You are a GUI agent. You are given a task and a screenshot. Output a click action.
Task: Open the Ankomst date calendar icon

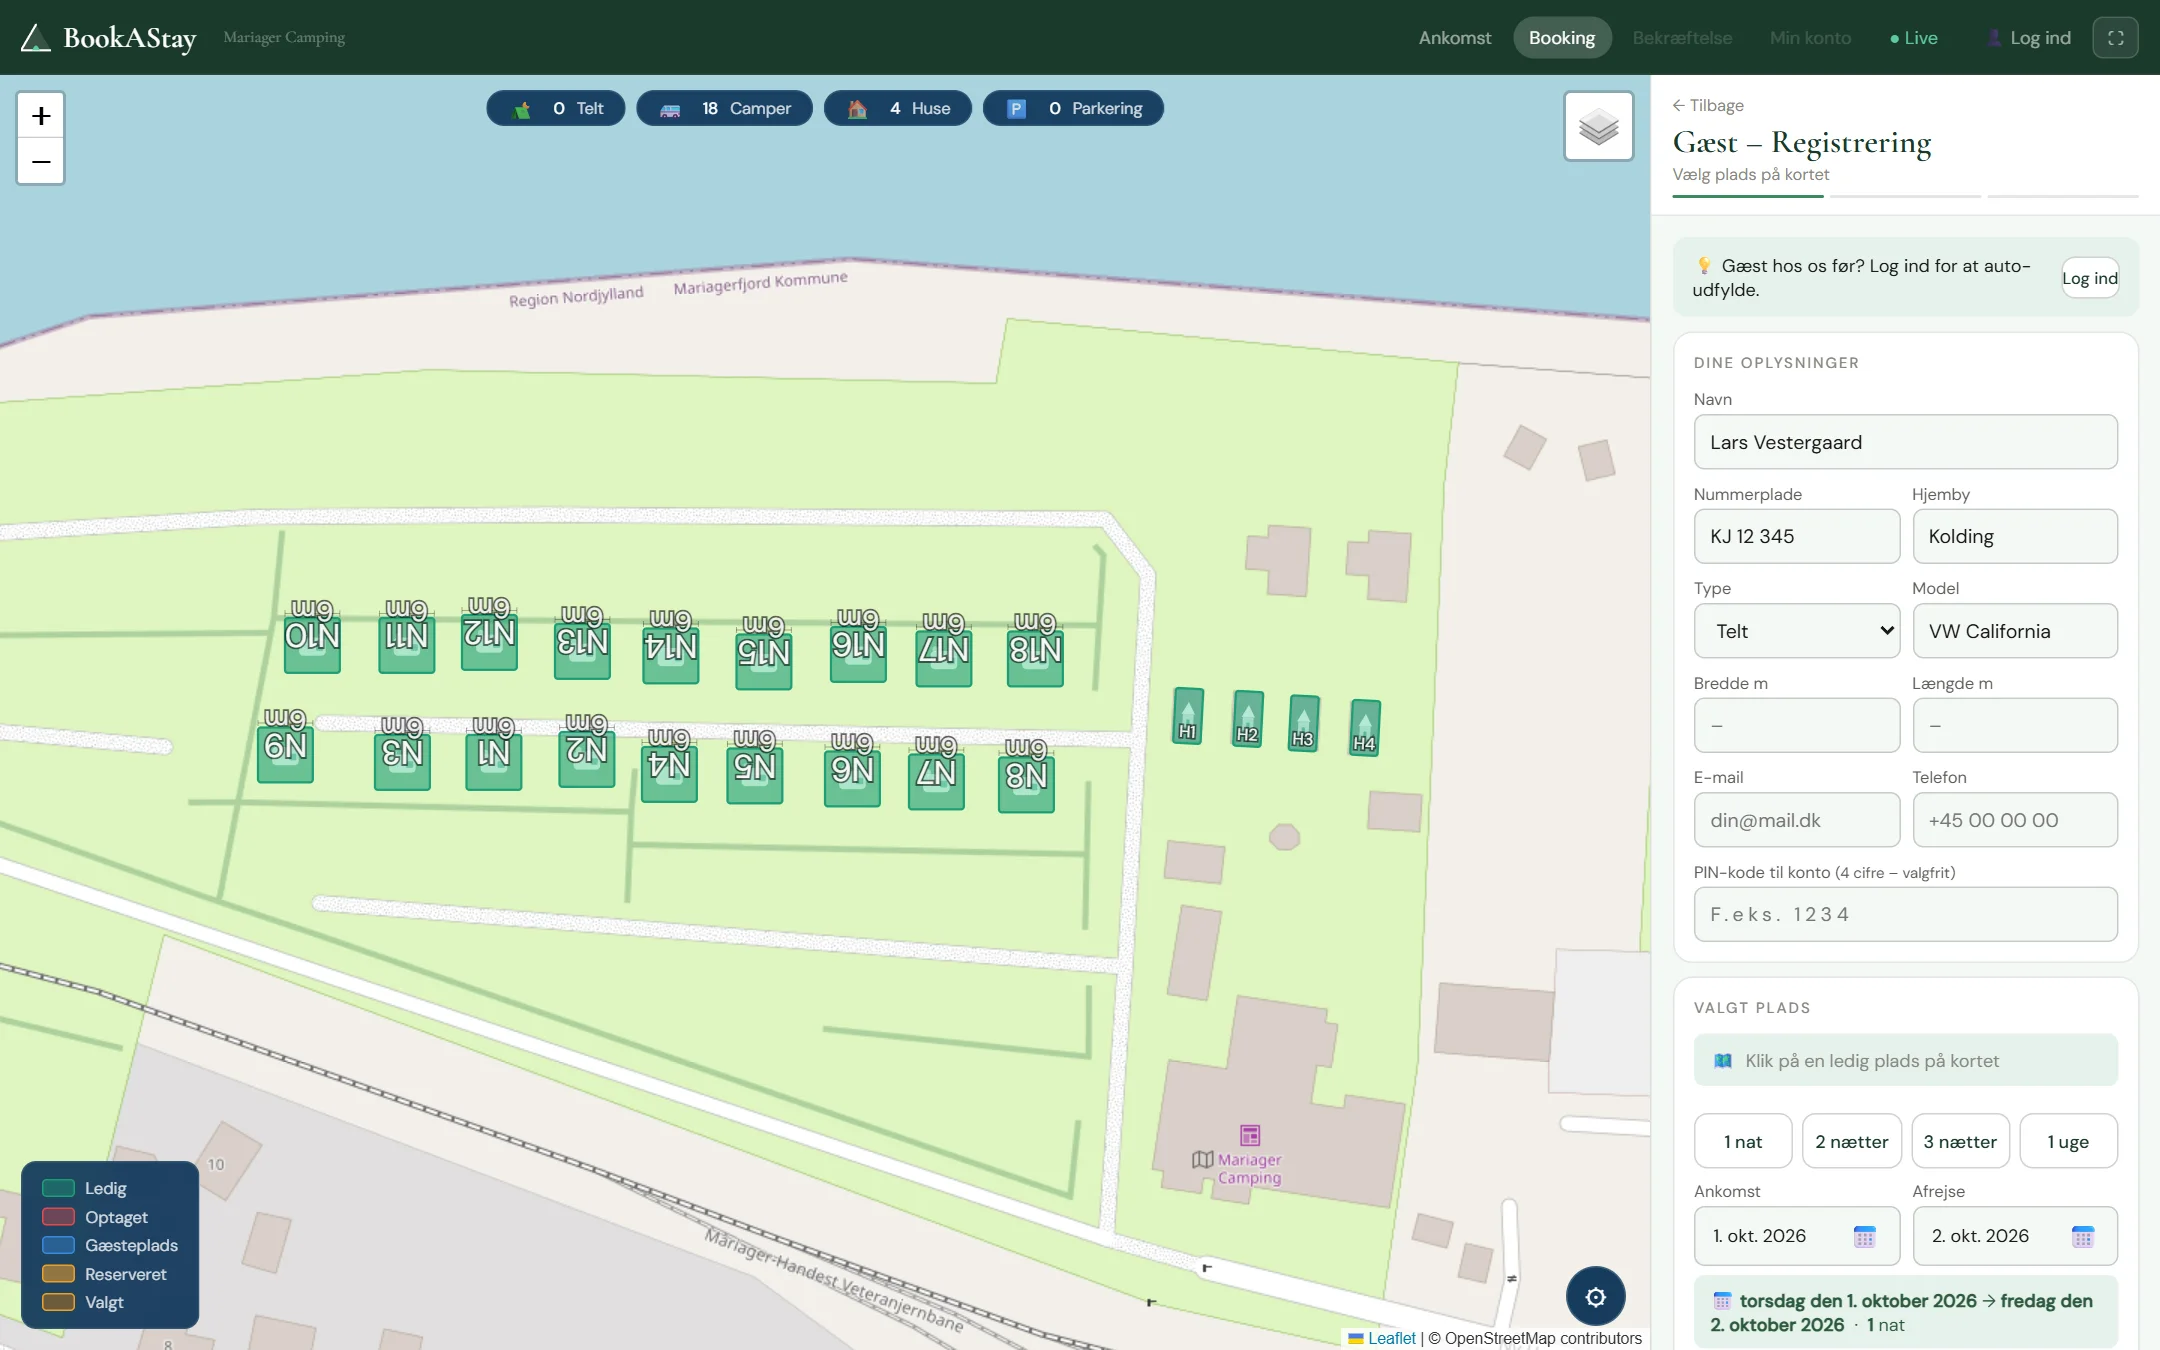click(x=1864, y=1236)
